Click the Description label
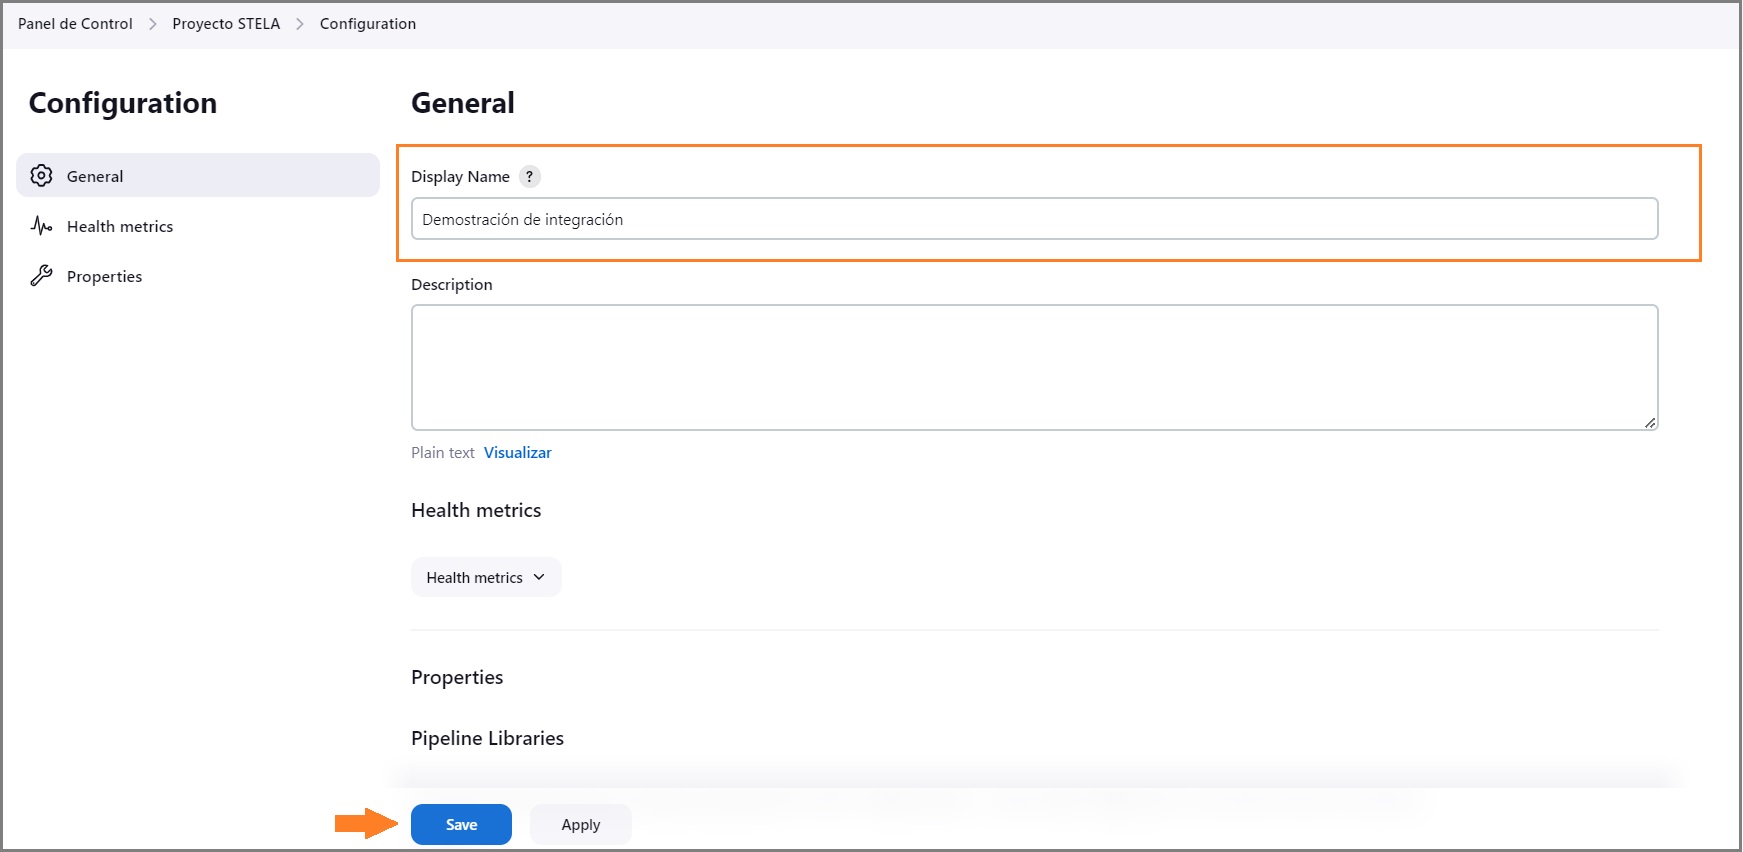 coord(452,284)
